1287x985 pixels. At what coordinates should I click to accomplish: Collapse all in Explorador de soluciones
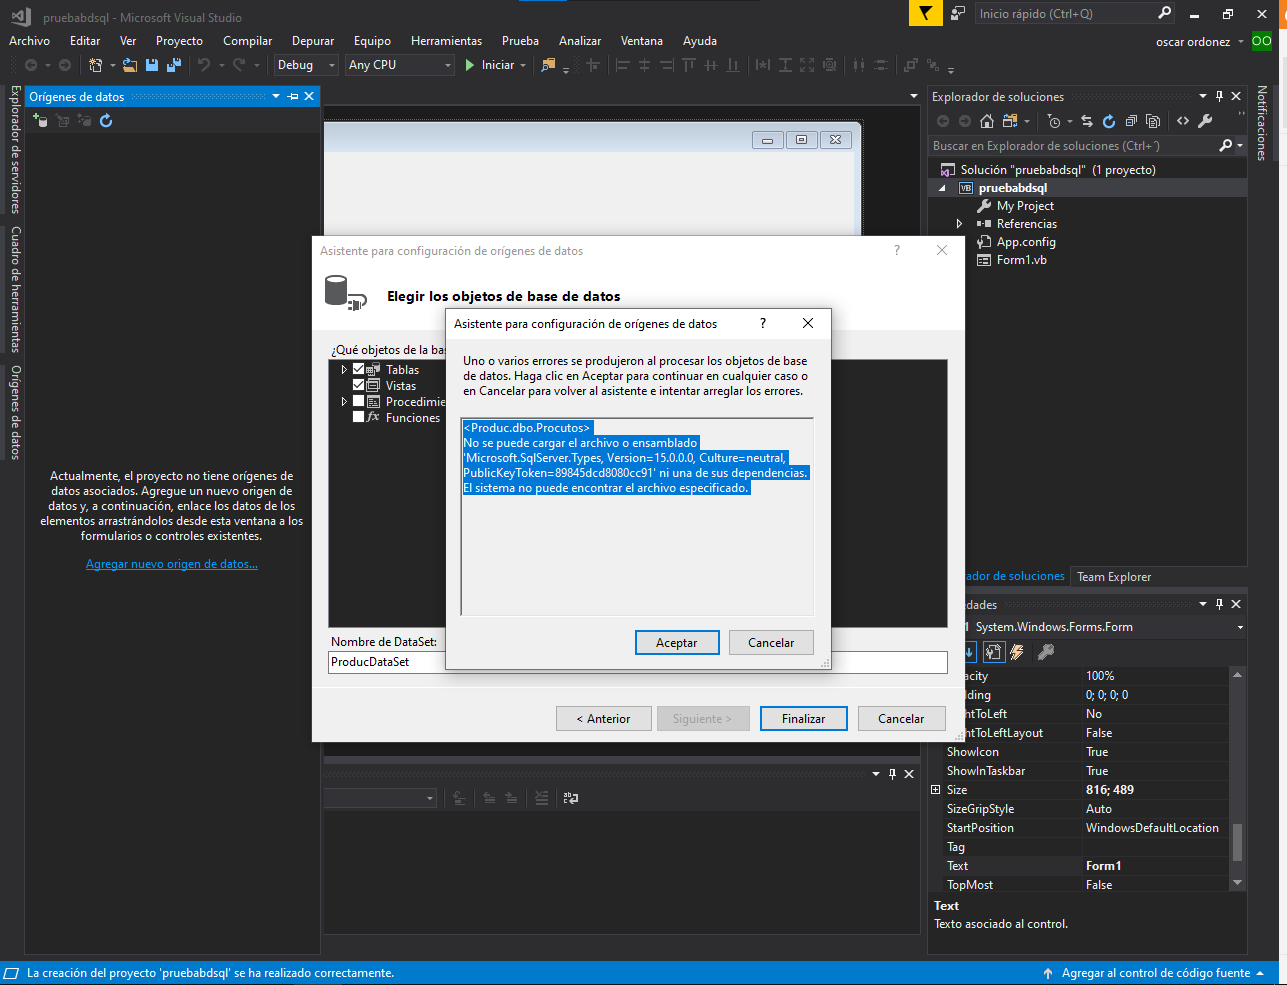(x=1131, y=121)
